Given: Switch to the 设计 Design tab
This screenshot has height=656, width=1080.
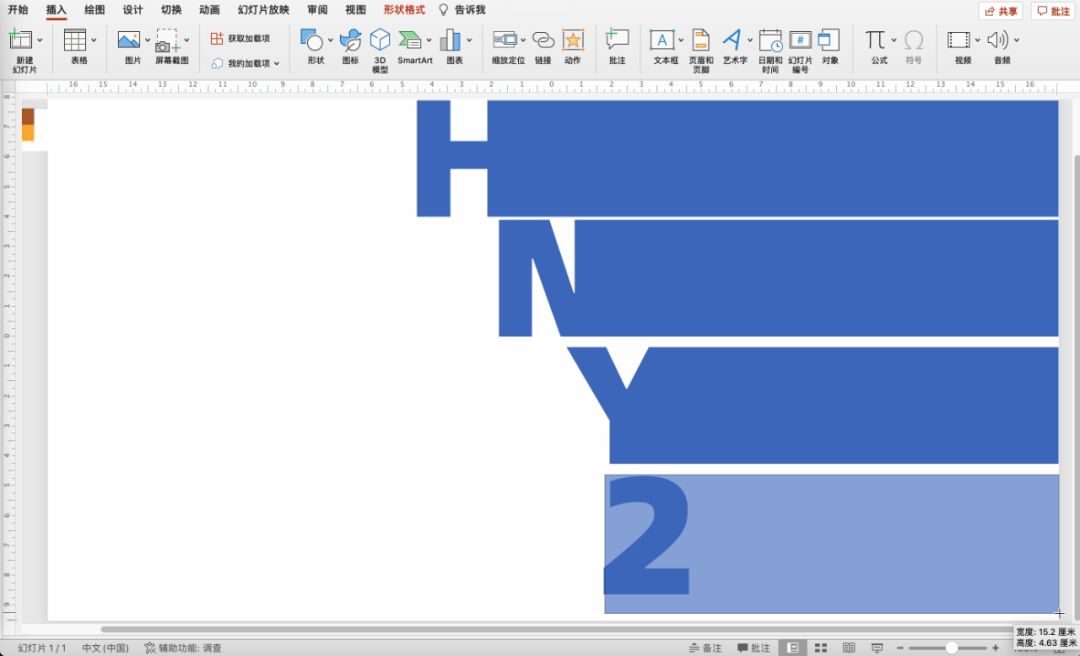Looking at the screenshot, I should coord(133,10).
